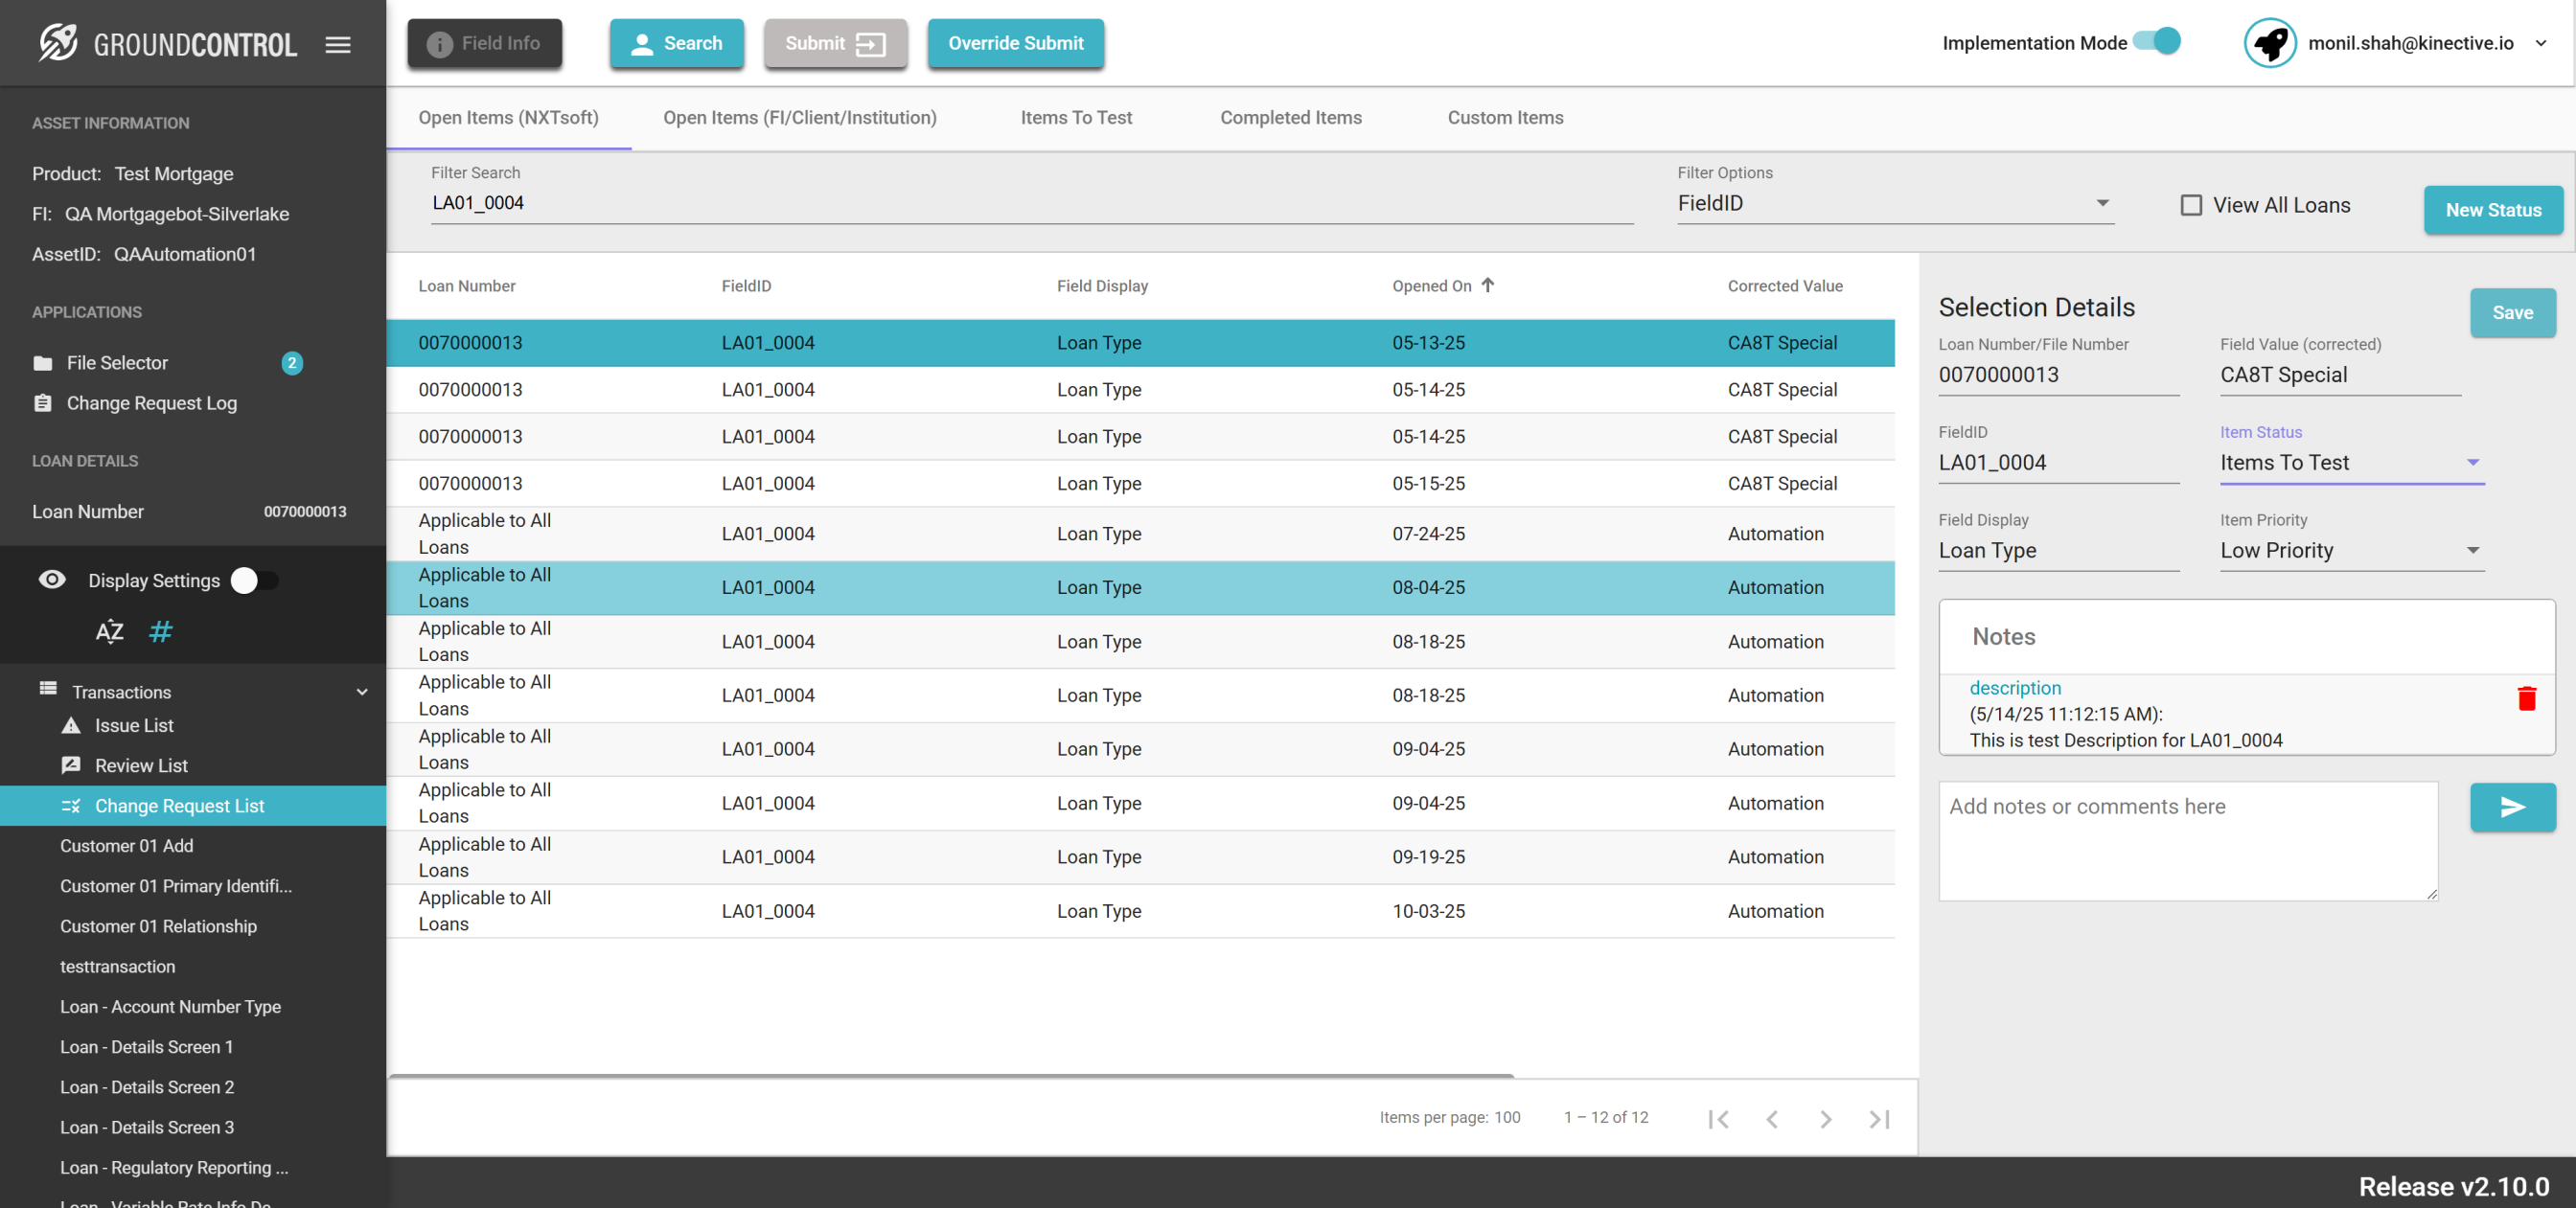Image resolution: width=2576 pixels, height=1208 pixels.
Task: Open File Selector folder icon
Action: click(43, 363)
